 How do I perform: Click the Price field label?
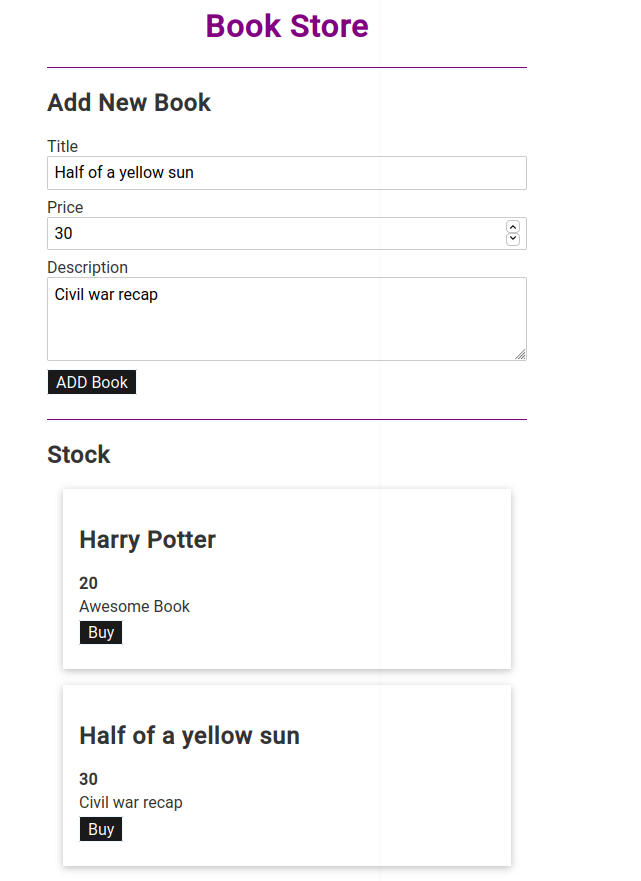pos(64,207)
